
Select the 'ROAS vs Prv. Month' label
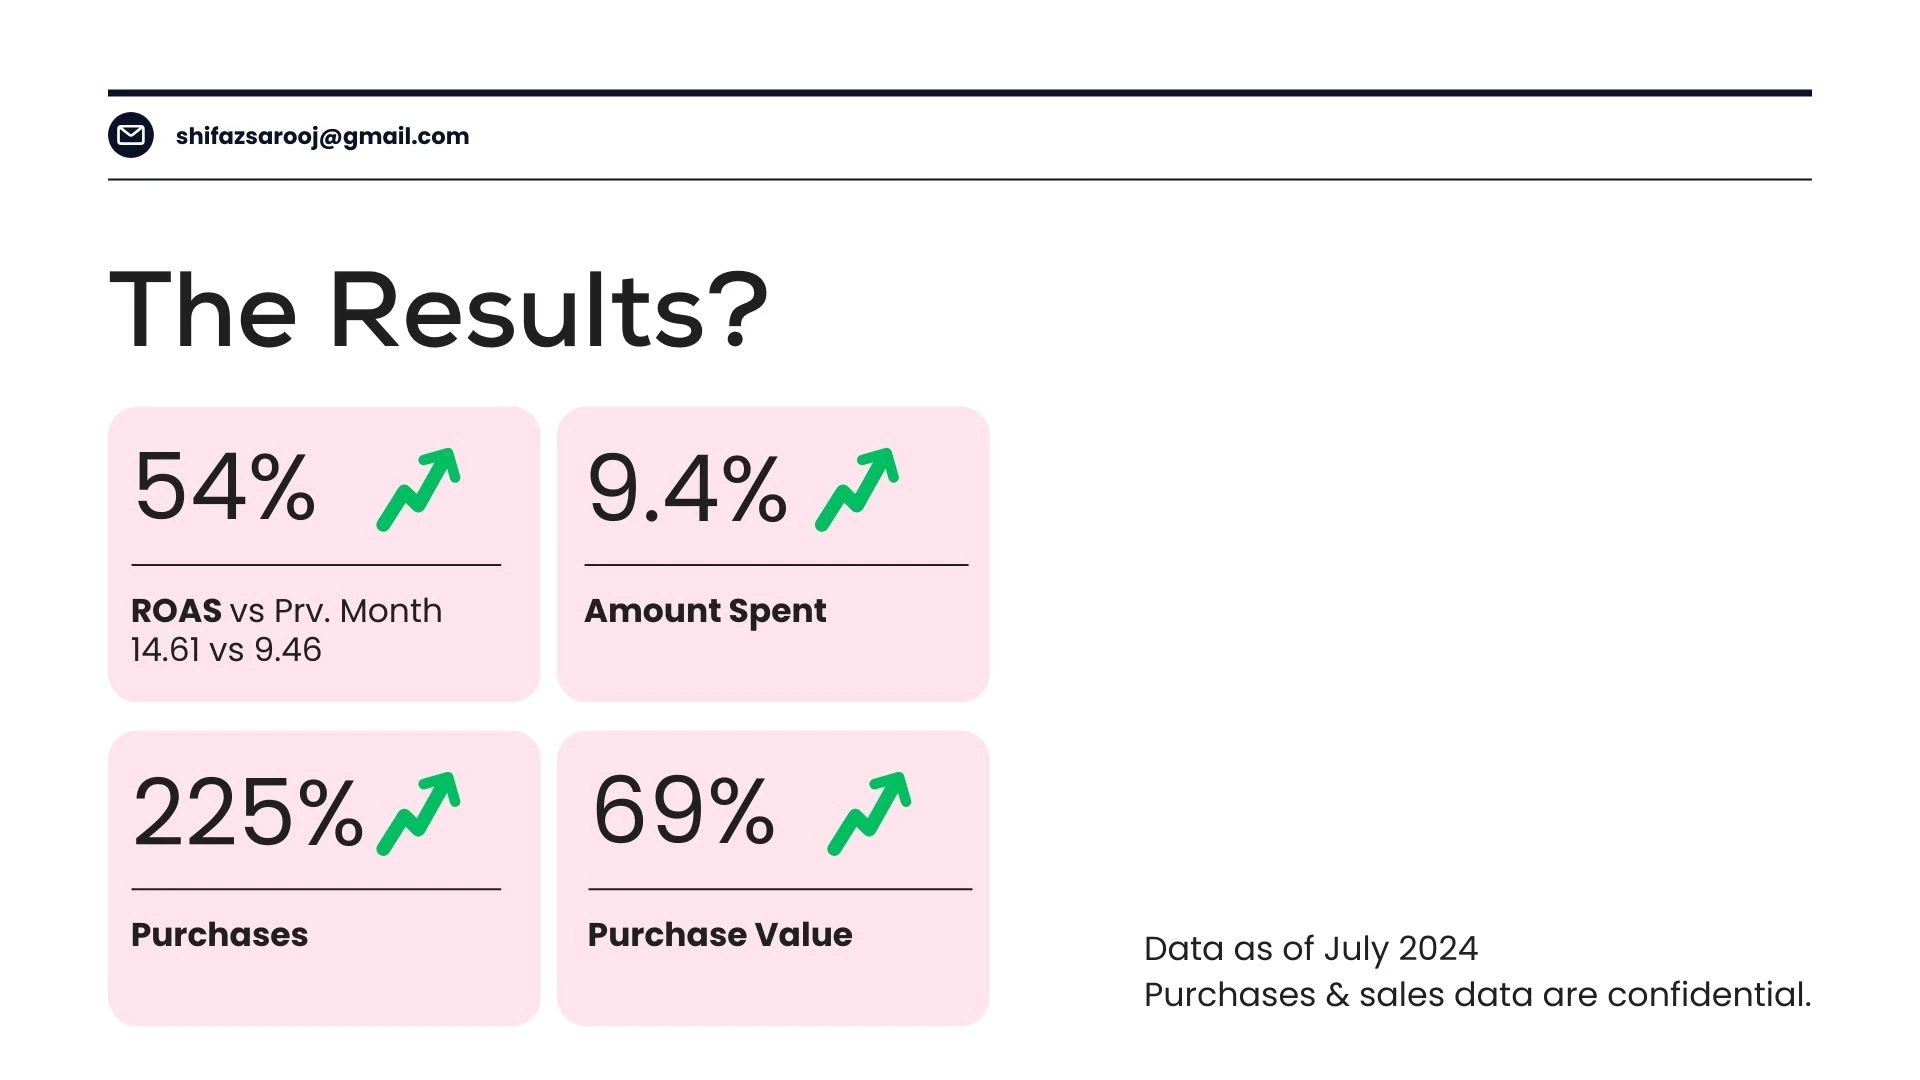(x=287, y=610)
